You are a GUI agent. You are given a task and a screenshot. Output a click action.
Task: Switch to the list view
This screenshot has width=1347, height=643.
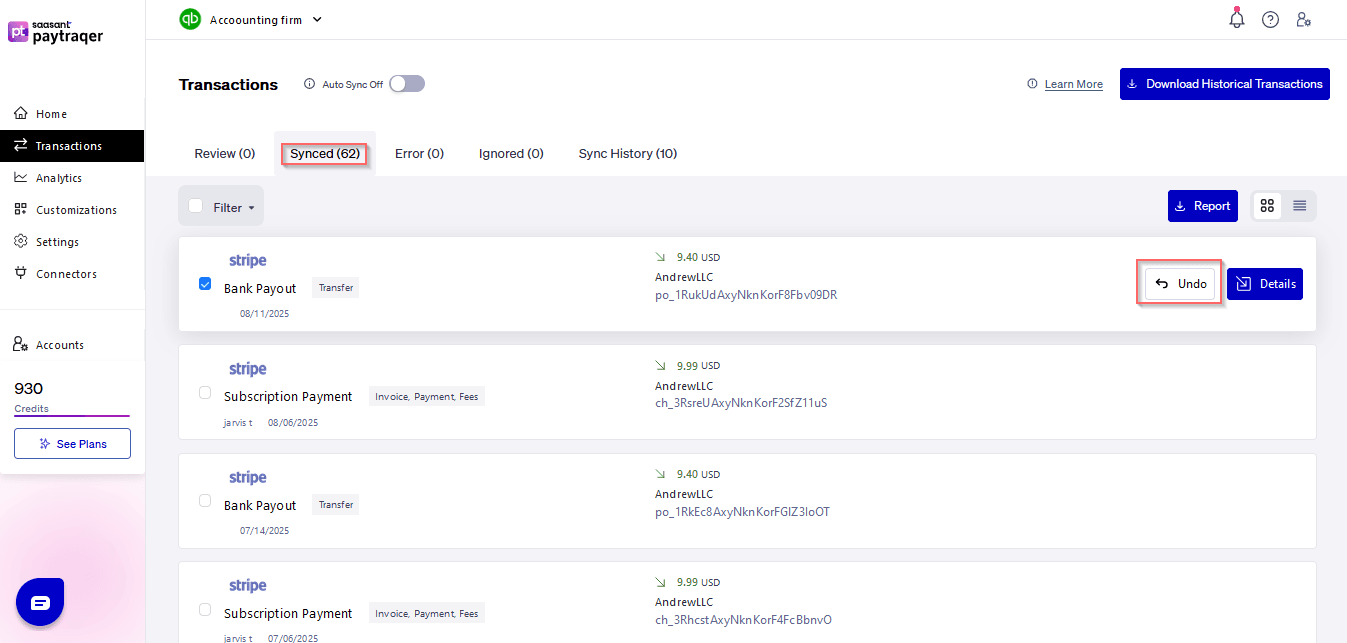coord(1299,206)
